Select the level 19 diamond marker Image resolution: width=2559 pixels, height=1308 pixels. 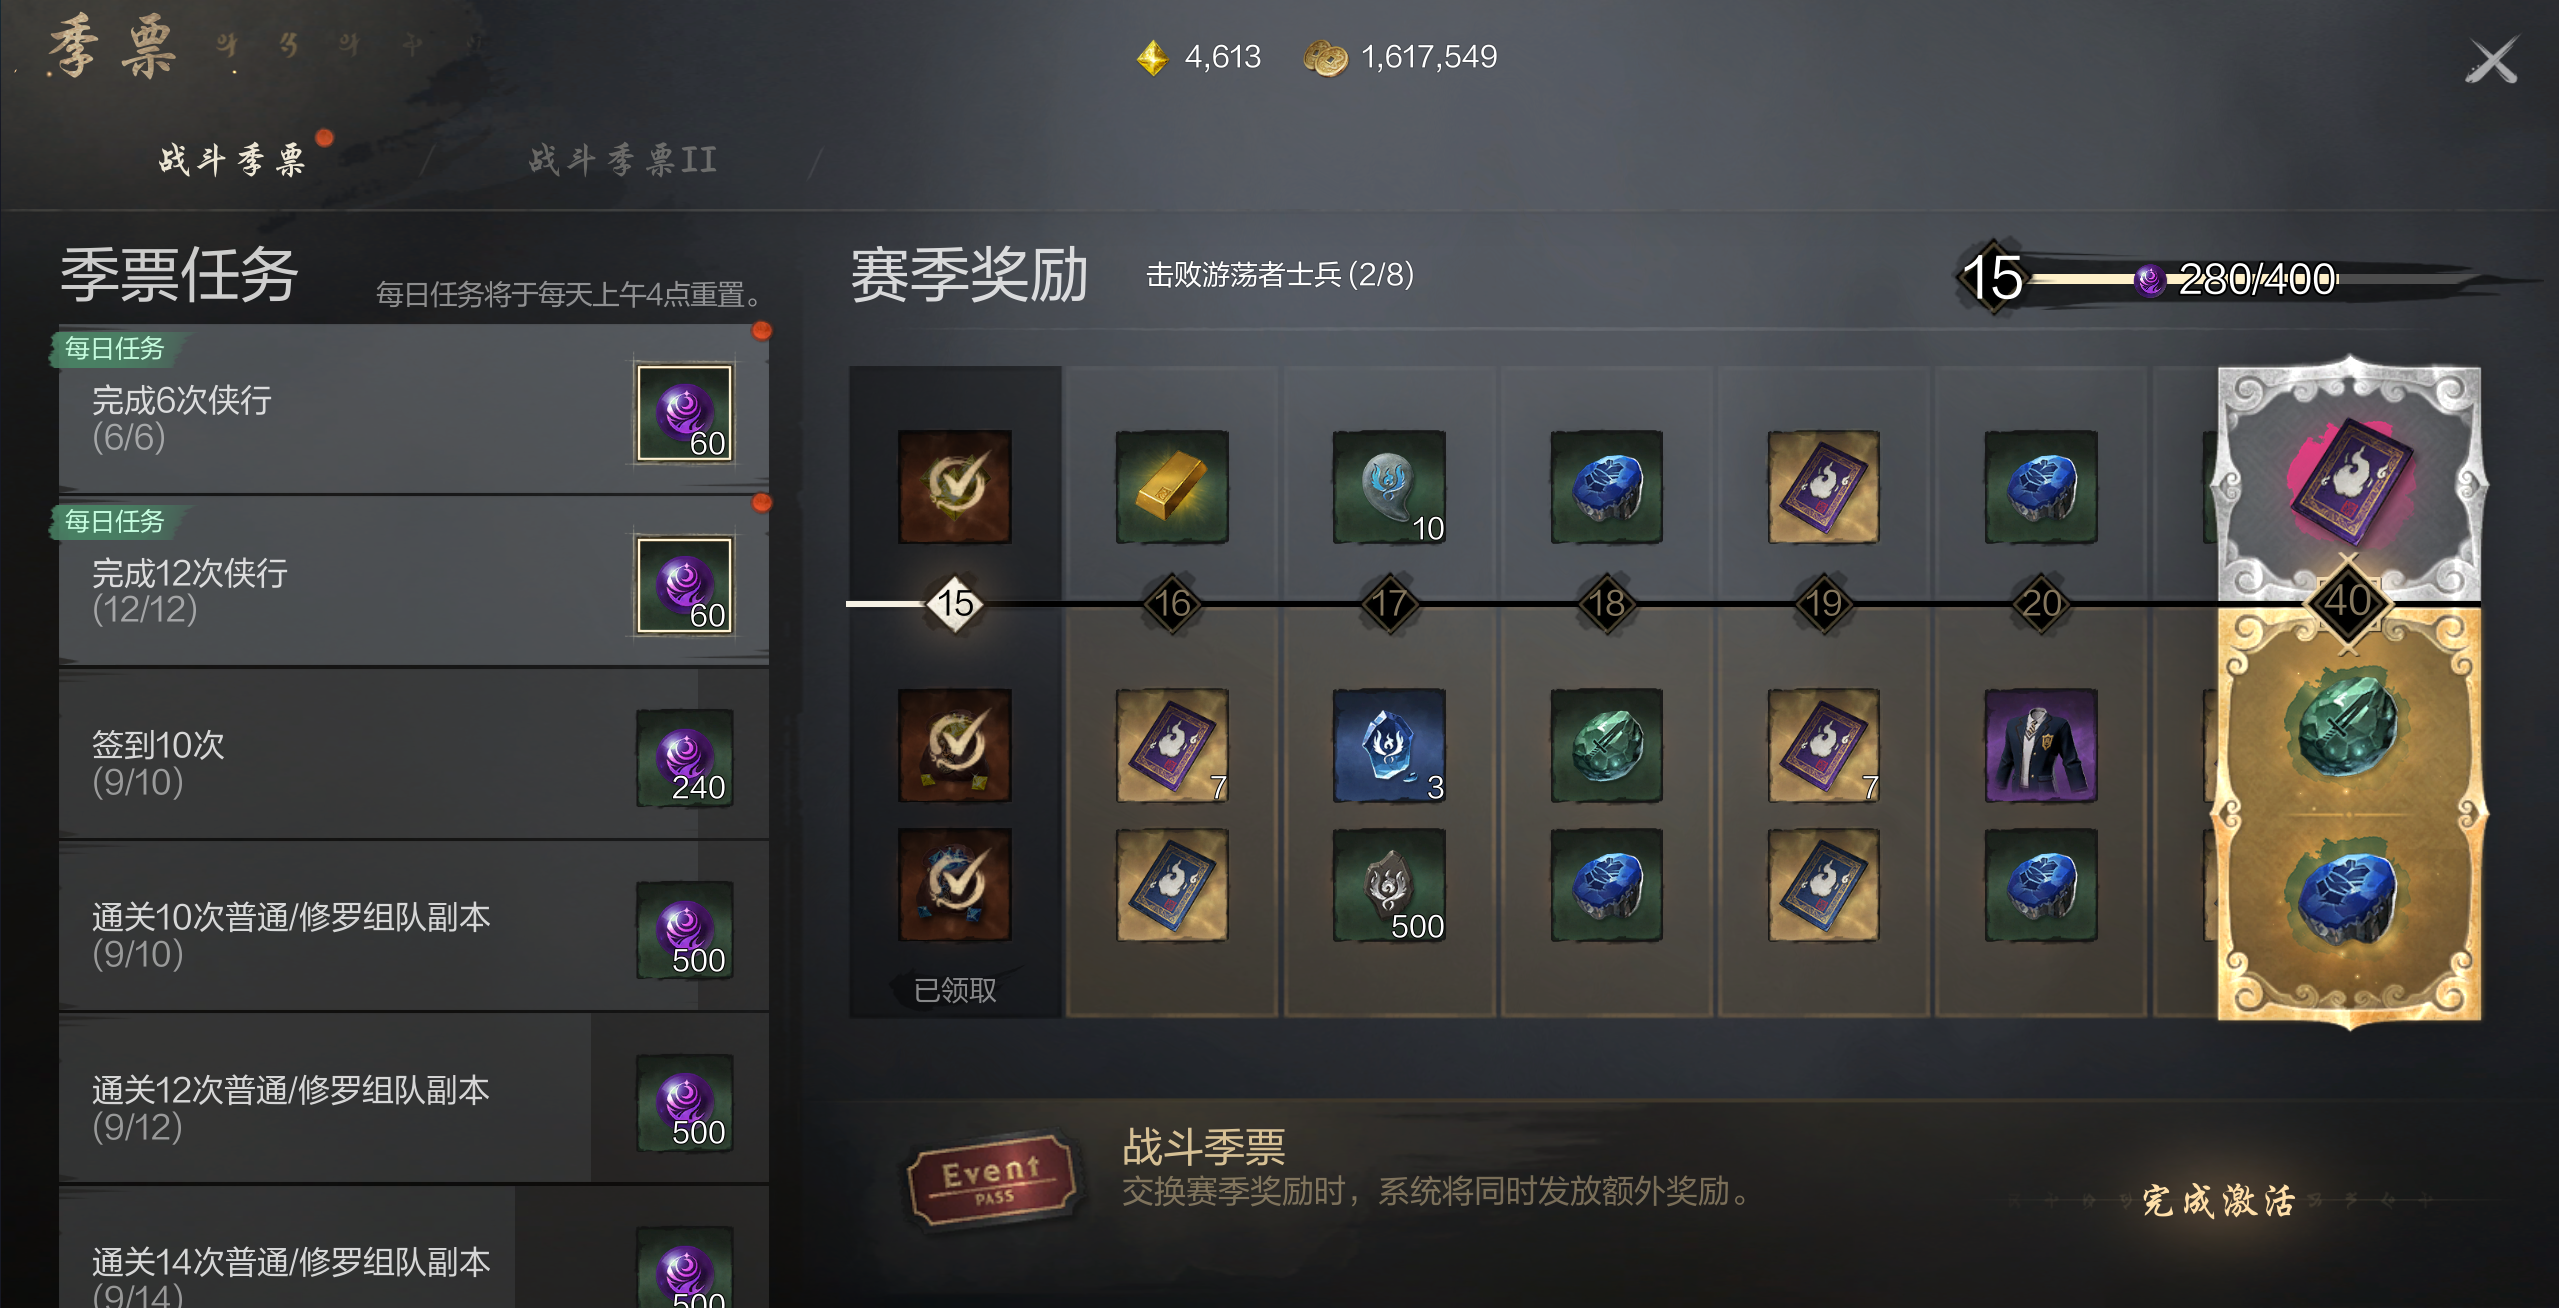coord(1824,603)
